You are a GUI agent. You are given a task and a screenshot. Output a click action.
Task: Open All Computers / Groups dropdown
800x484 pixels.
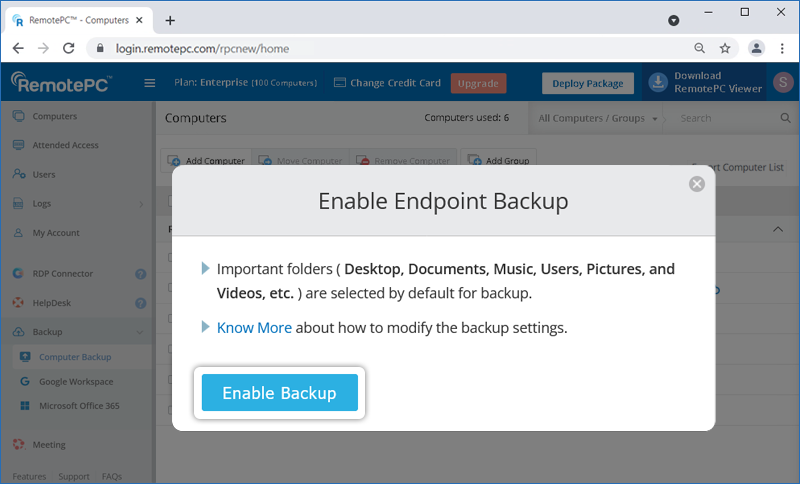(x=598, y=118)
